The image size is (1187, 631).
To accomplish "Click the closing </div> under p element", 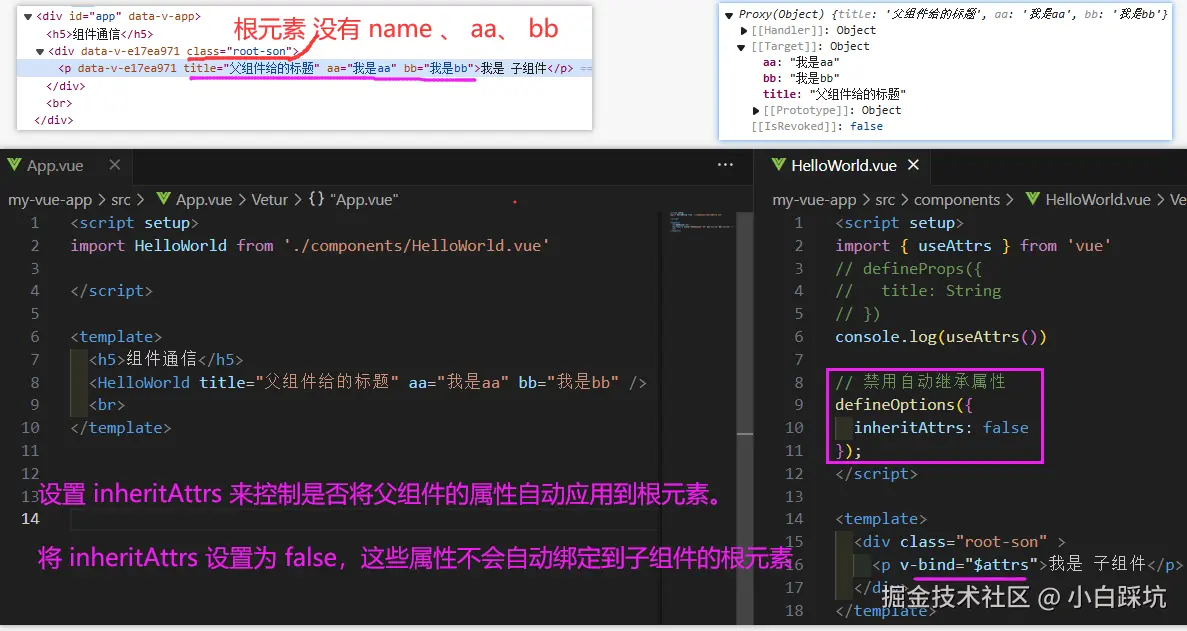I will point(66,86).
